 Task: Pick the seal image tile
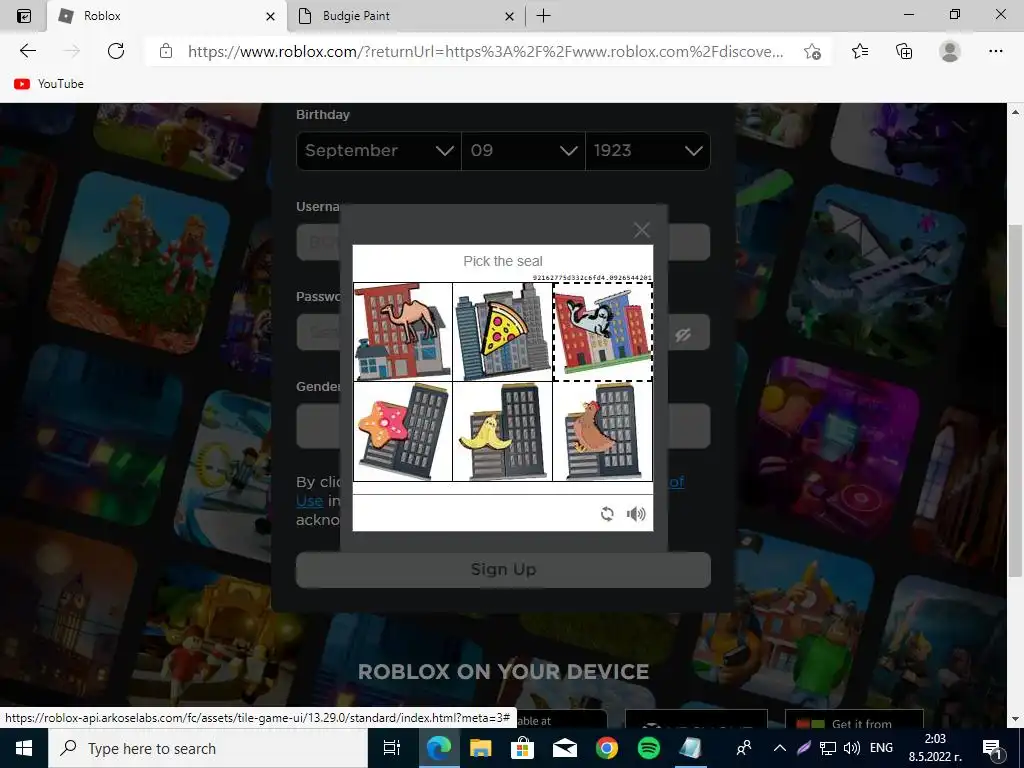[603, 332]
